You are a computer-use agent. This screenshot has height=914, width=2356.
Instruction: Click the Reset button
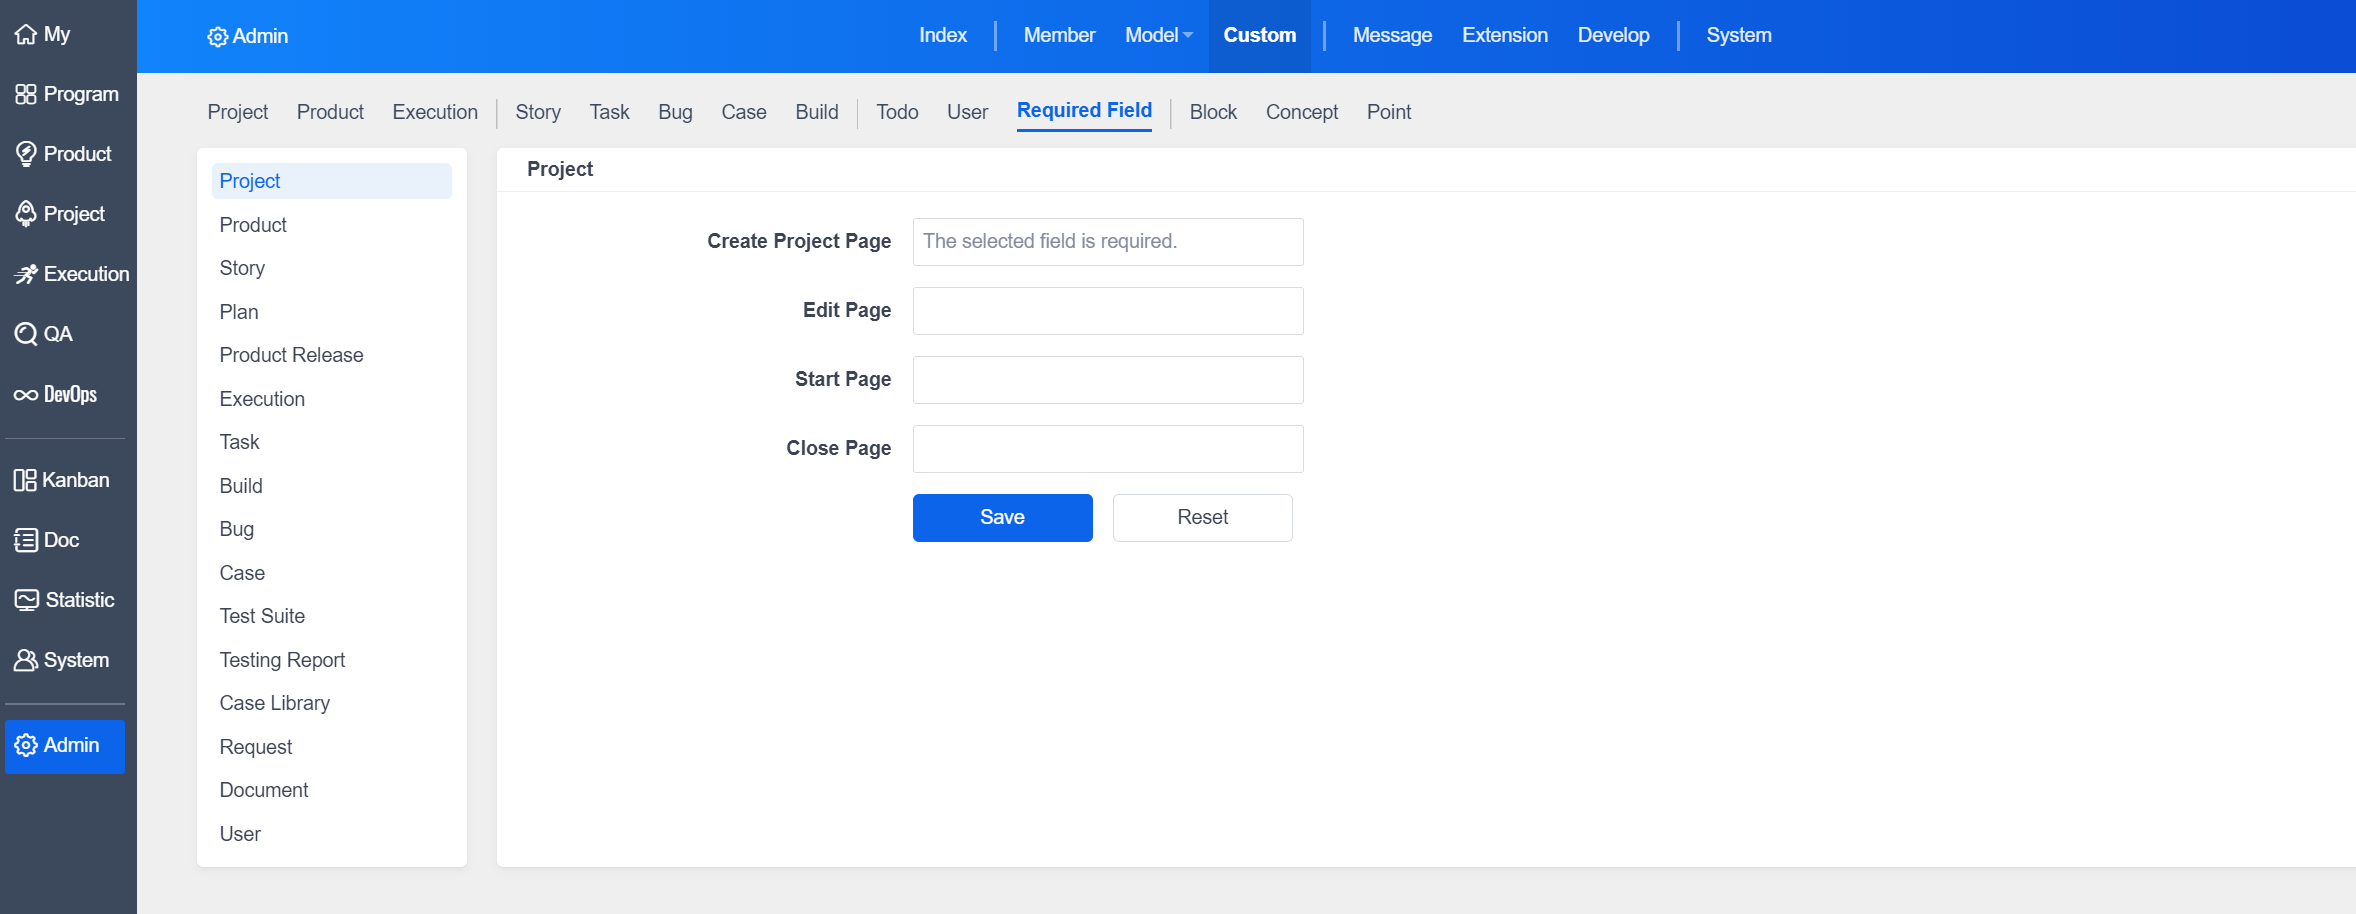(x=1202, y=518)
